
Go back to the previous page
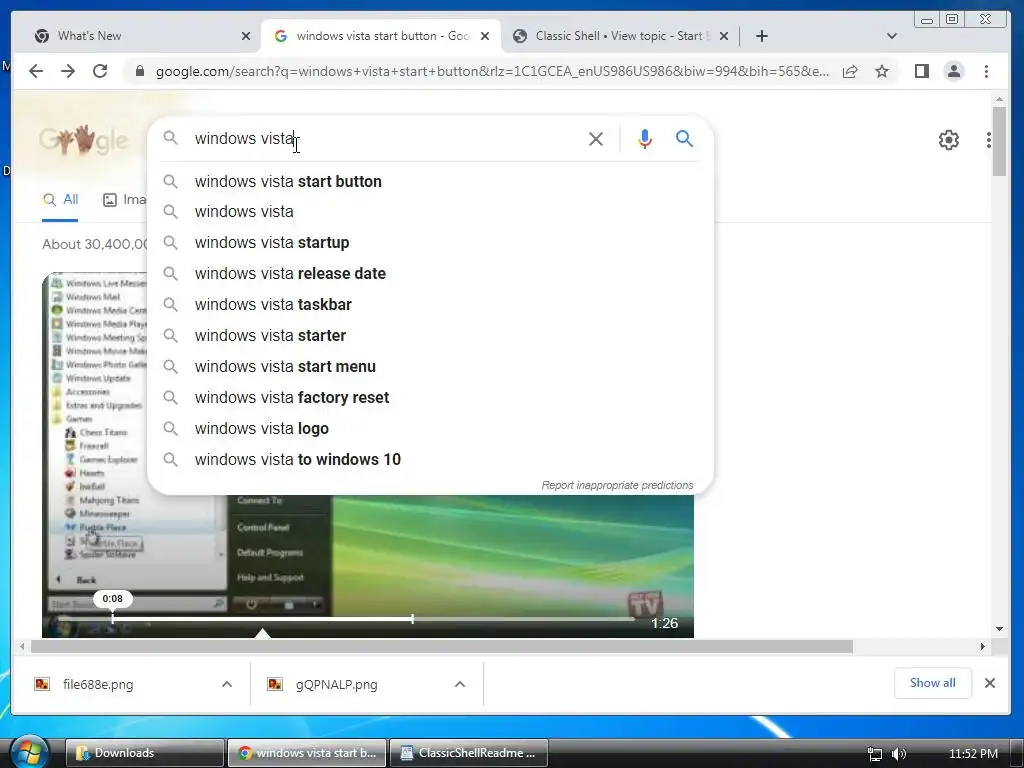coord(36,71)
